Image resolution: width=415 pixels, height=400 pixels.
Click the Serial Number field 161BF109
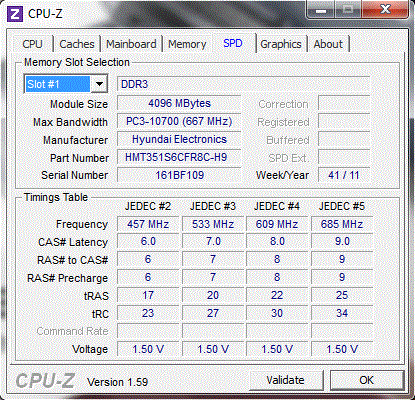tap(179, 175)
